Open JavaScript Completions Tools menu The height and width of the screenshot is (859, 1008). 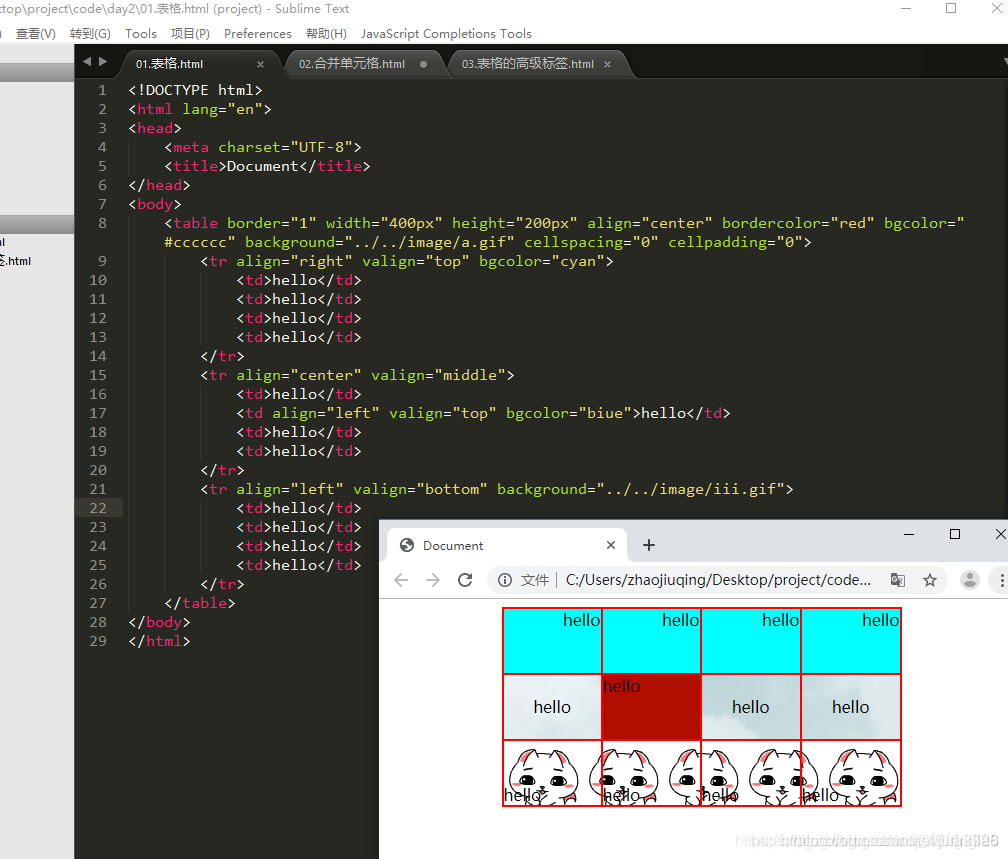446,33
